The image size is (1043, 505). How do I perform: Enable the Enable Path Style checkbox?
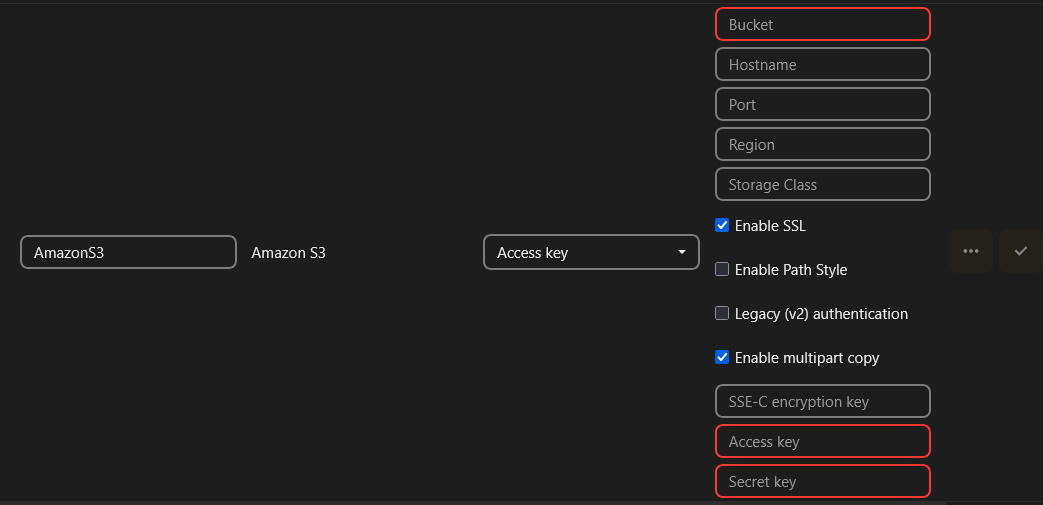coord(722,270)
